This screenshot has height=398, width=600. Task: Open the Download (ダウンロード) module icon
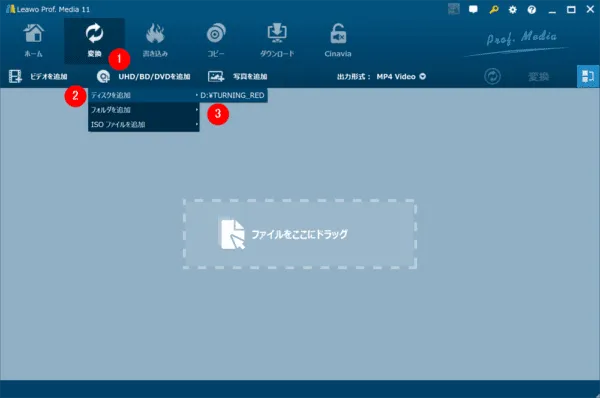pos(277,33)
